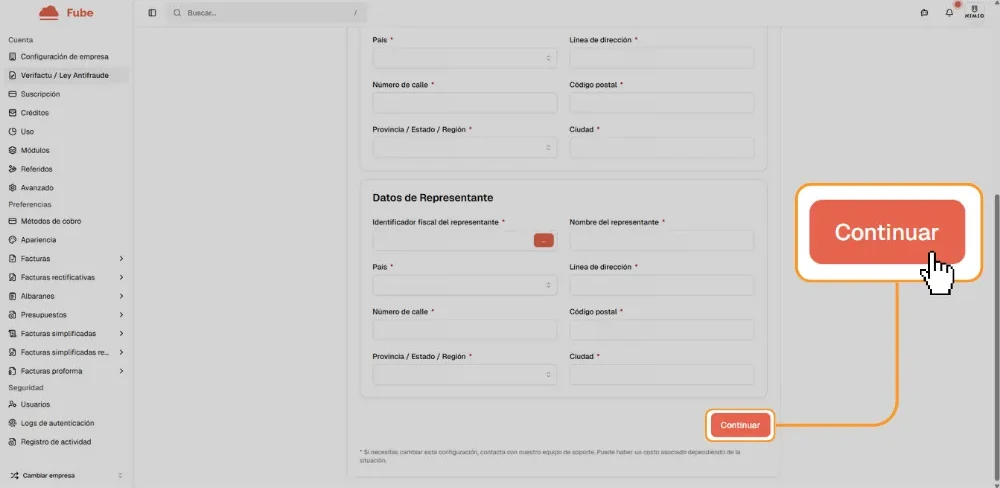This screenshot has height=488, width=1000.
Task: Expand the Albaranes submenu
Action: (121, 296)
